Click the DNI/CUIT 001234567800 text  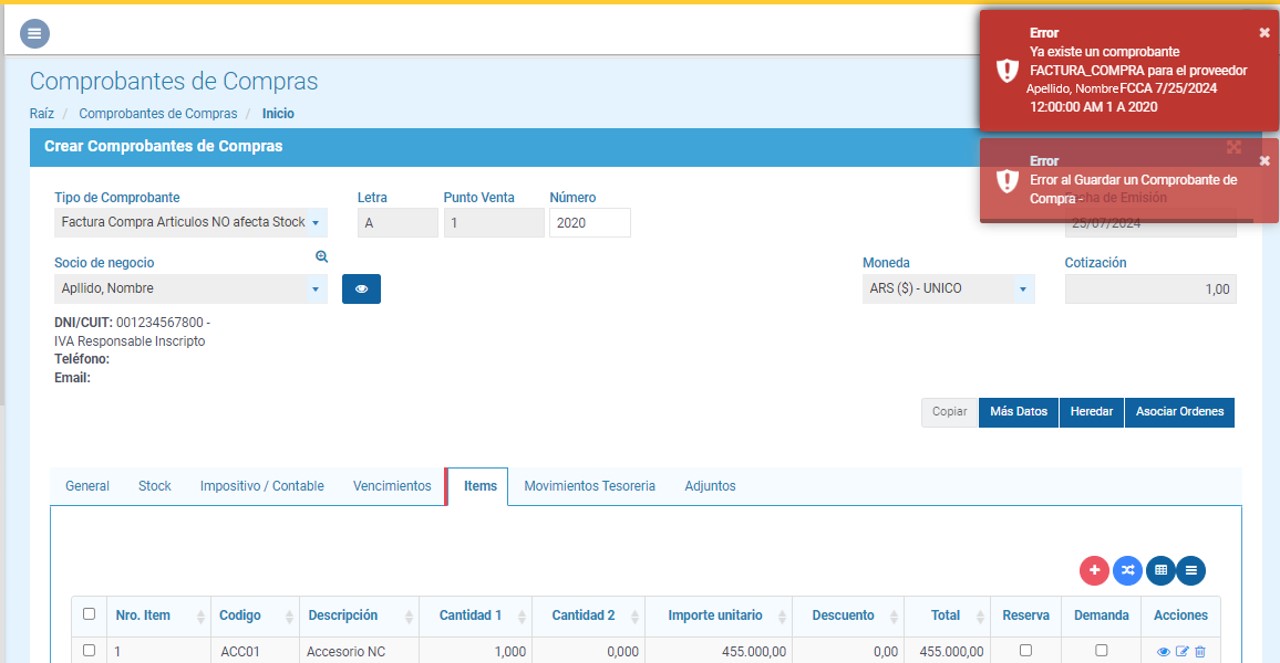(132, 323)
